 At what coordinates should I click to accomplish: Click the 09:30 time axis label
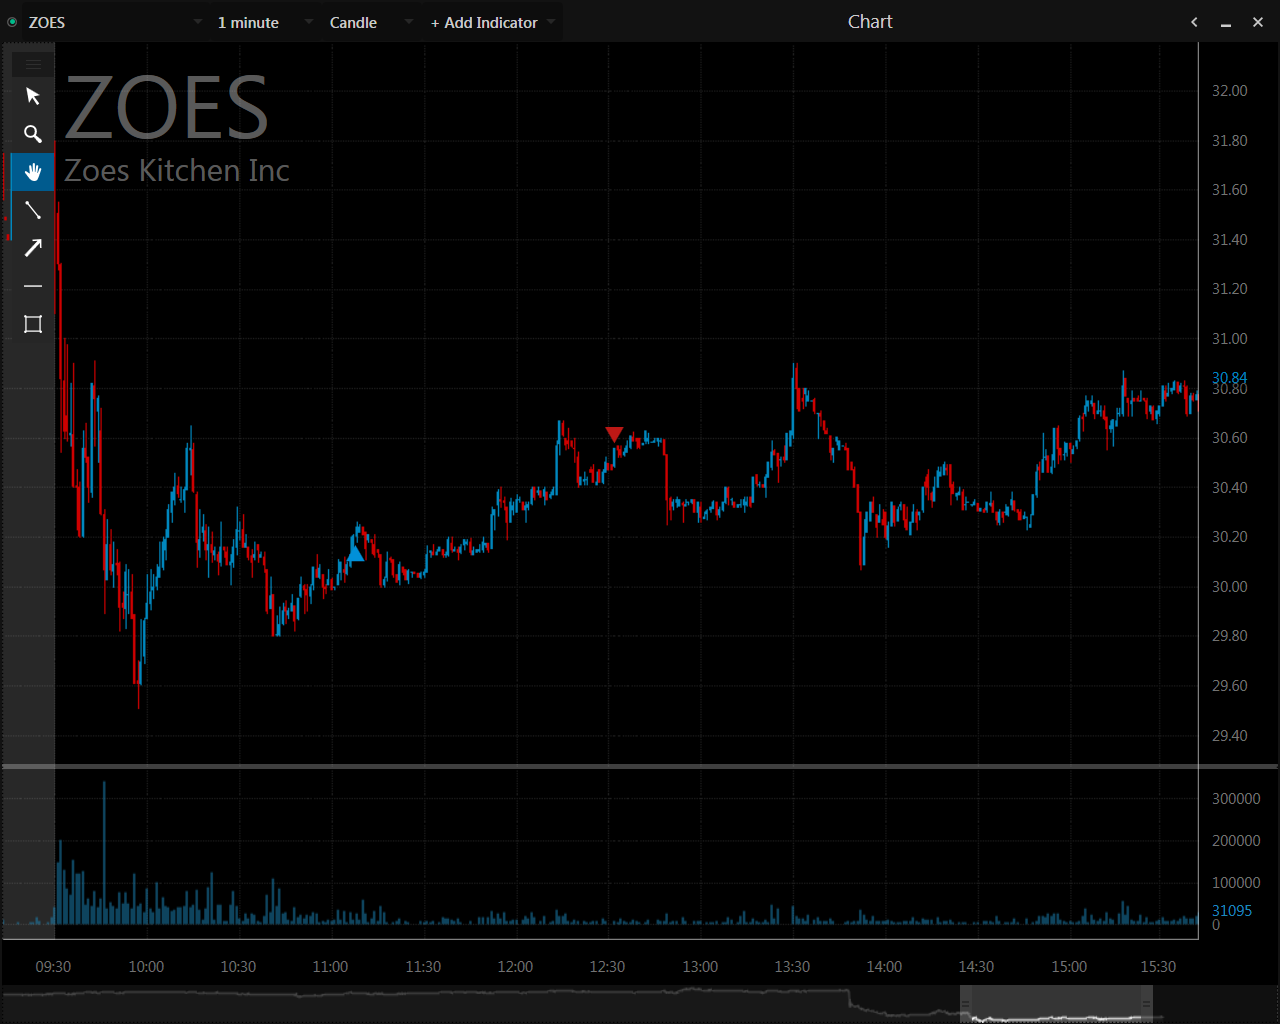(x=54, y=967)
